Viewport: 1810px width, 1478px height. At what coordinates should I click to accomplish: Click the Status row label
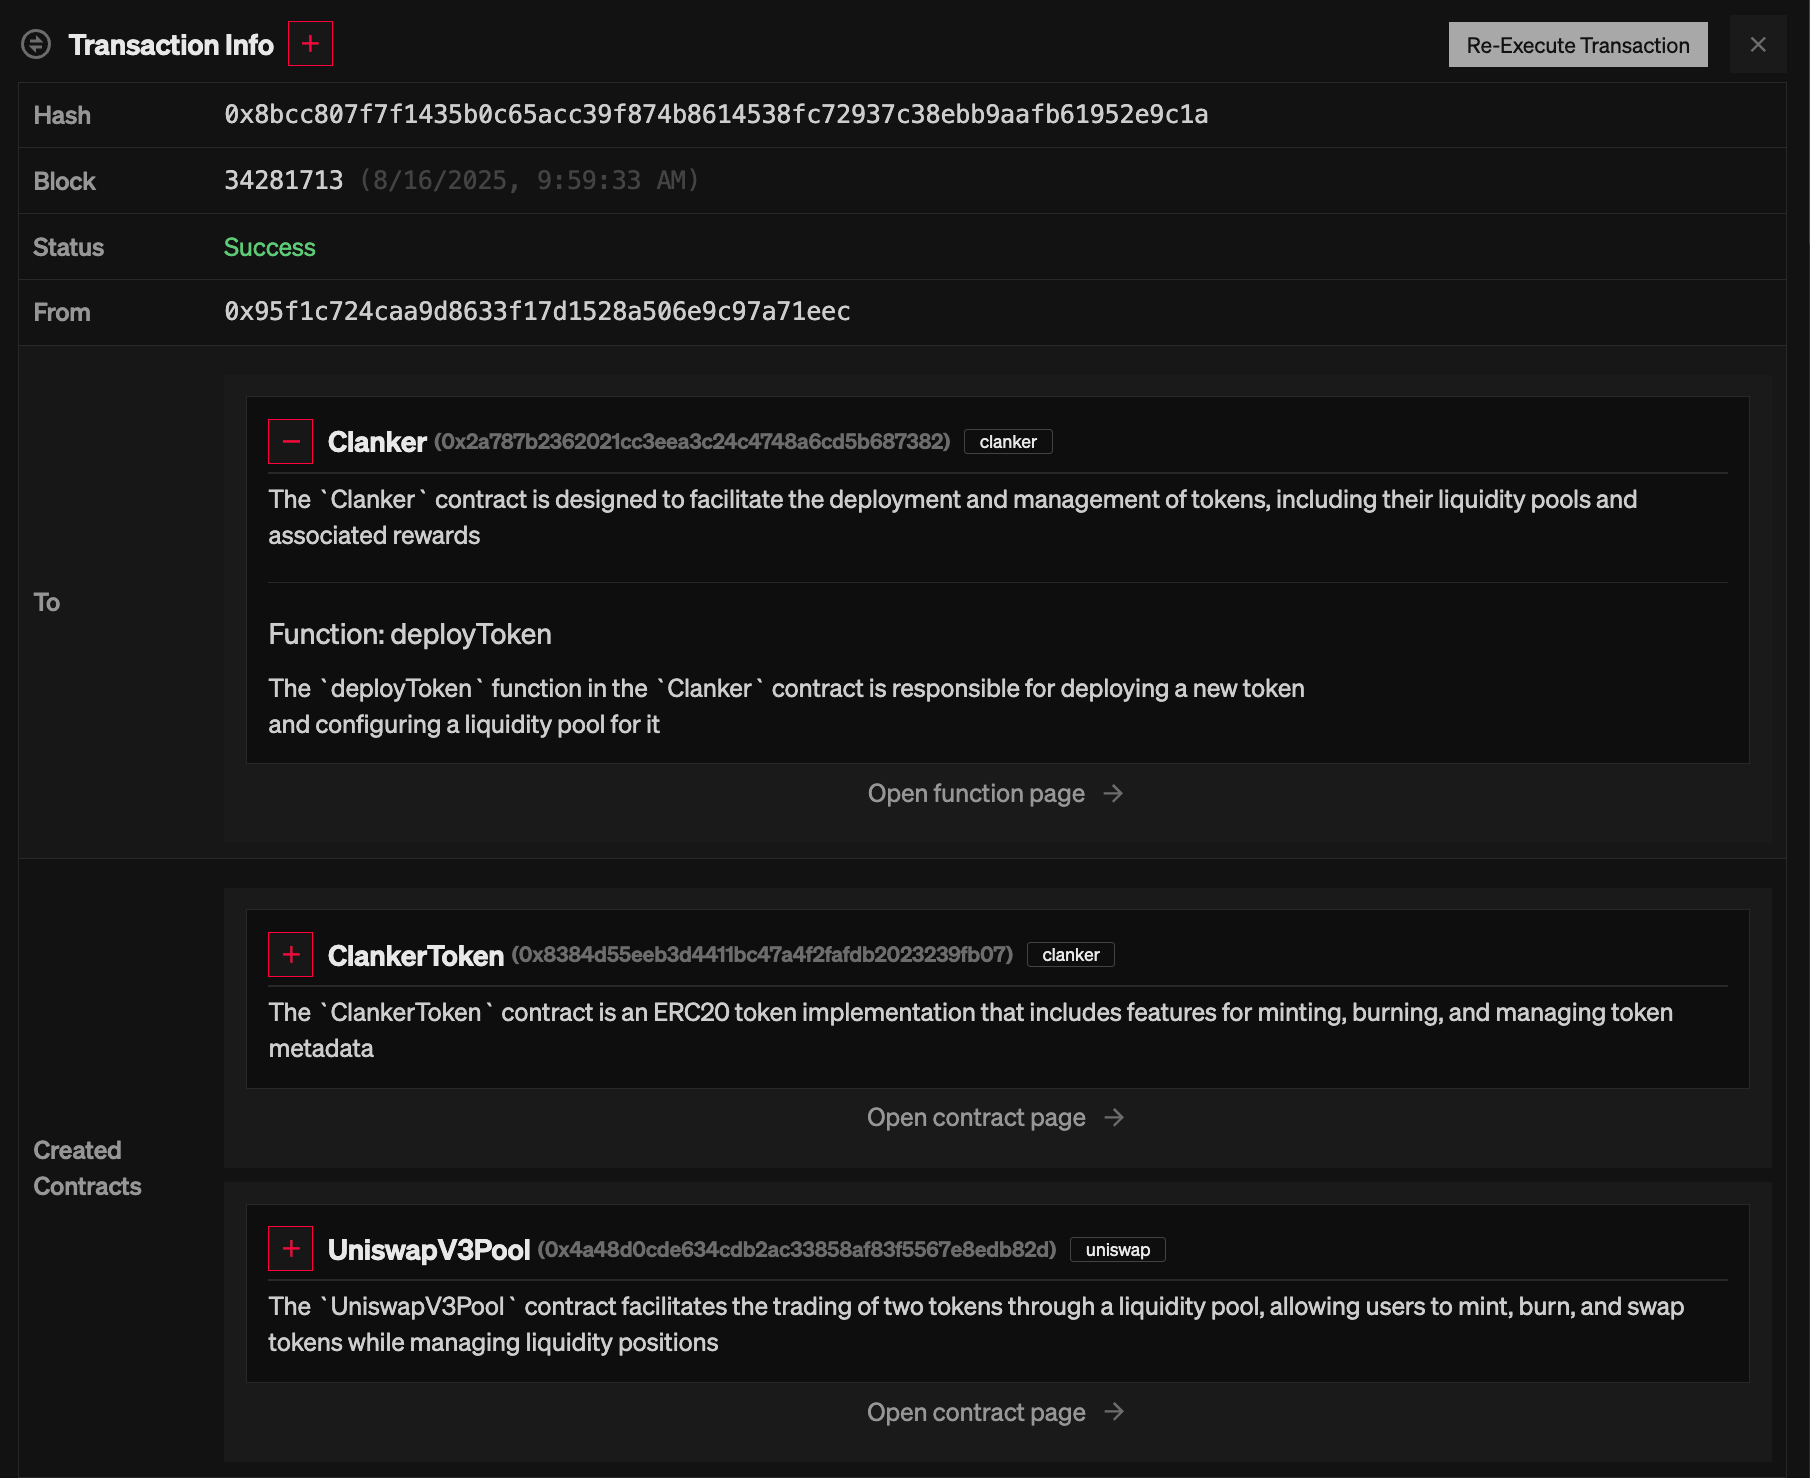pos(69,247)
